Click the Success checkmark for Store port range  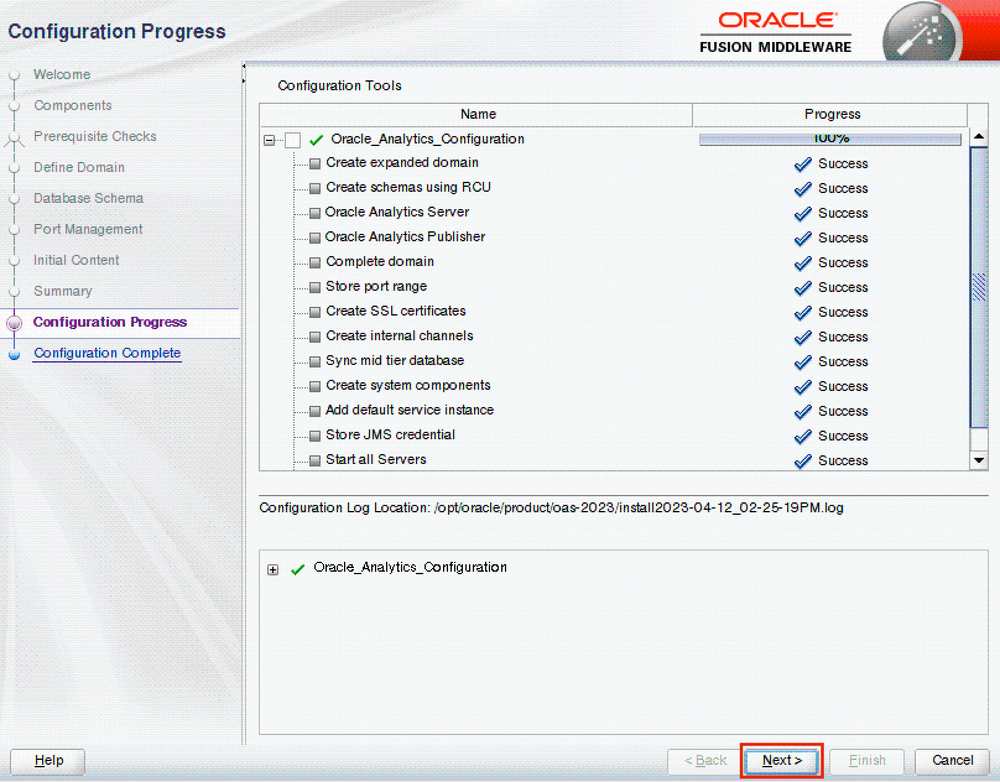coord(803,288)
